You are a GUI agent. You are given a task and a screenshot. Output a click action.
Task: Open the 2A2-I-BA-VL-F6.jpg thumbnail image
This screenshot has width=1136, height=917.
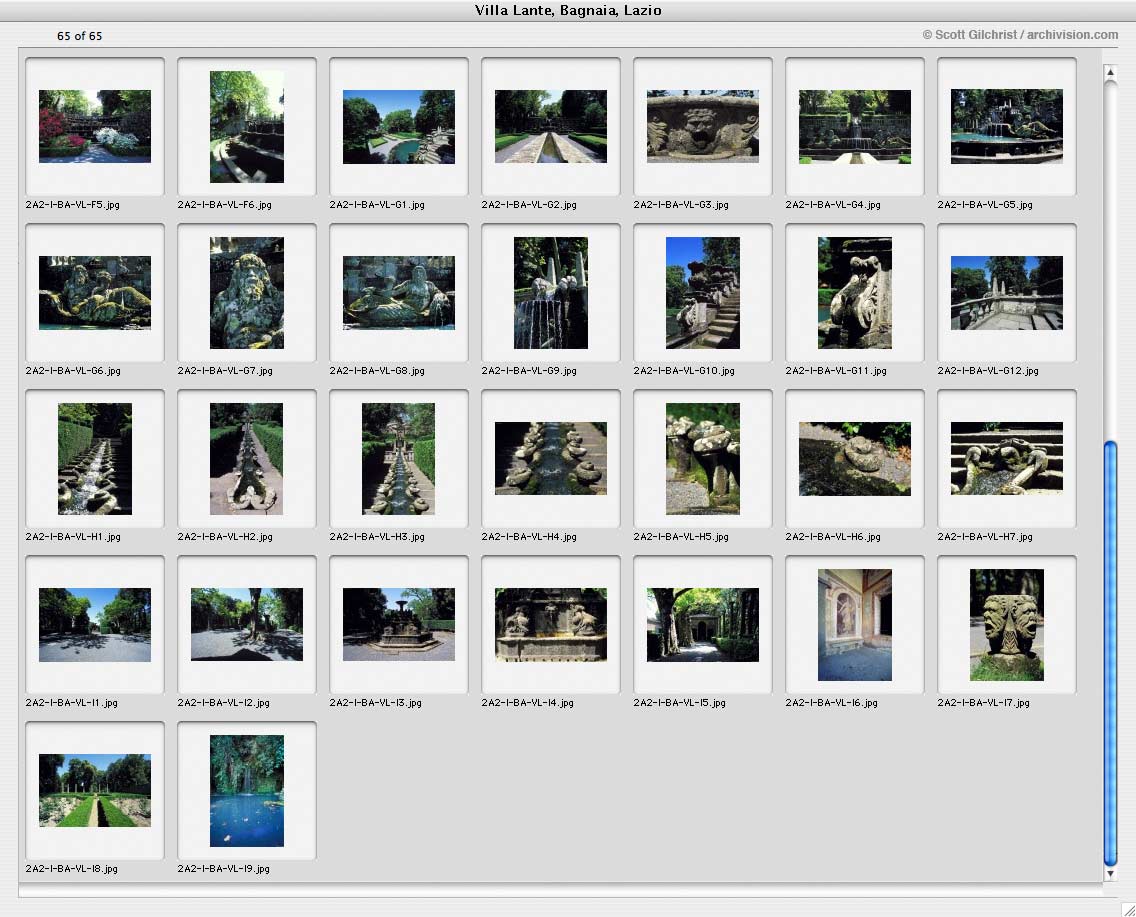pos(247,126)
